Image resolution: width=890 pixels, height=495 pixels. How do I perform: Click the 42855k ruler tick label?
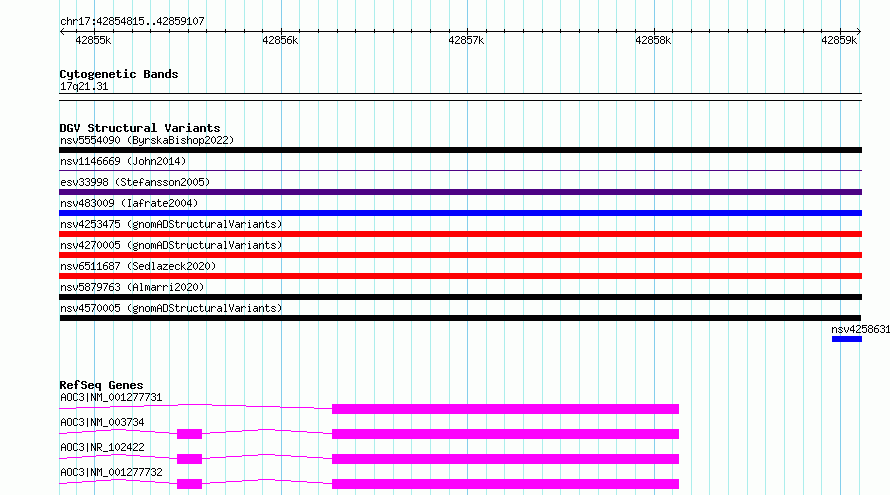(93, 40)
